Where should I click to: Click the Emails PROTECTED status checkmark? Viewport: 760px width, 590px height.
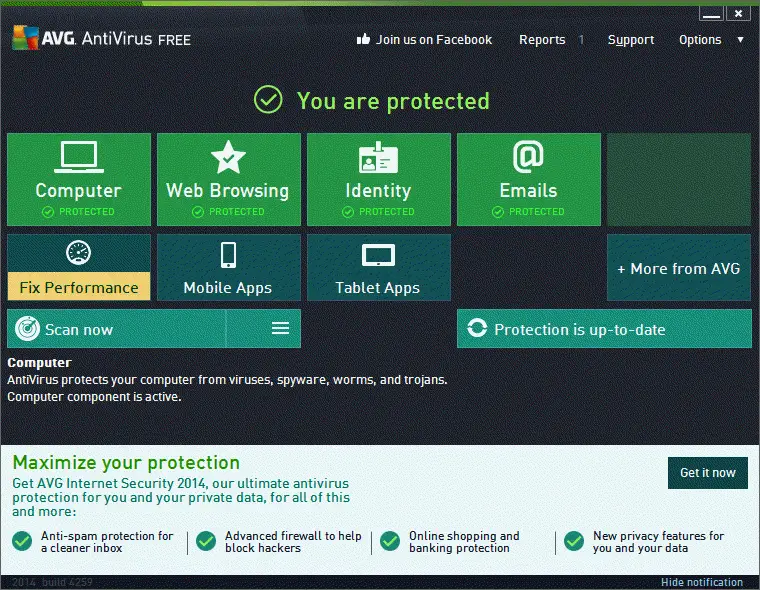pos(498,212)
